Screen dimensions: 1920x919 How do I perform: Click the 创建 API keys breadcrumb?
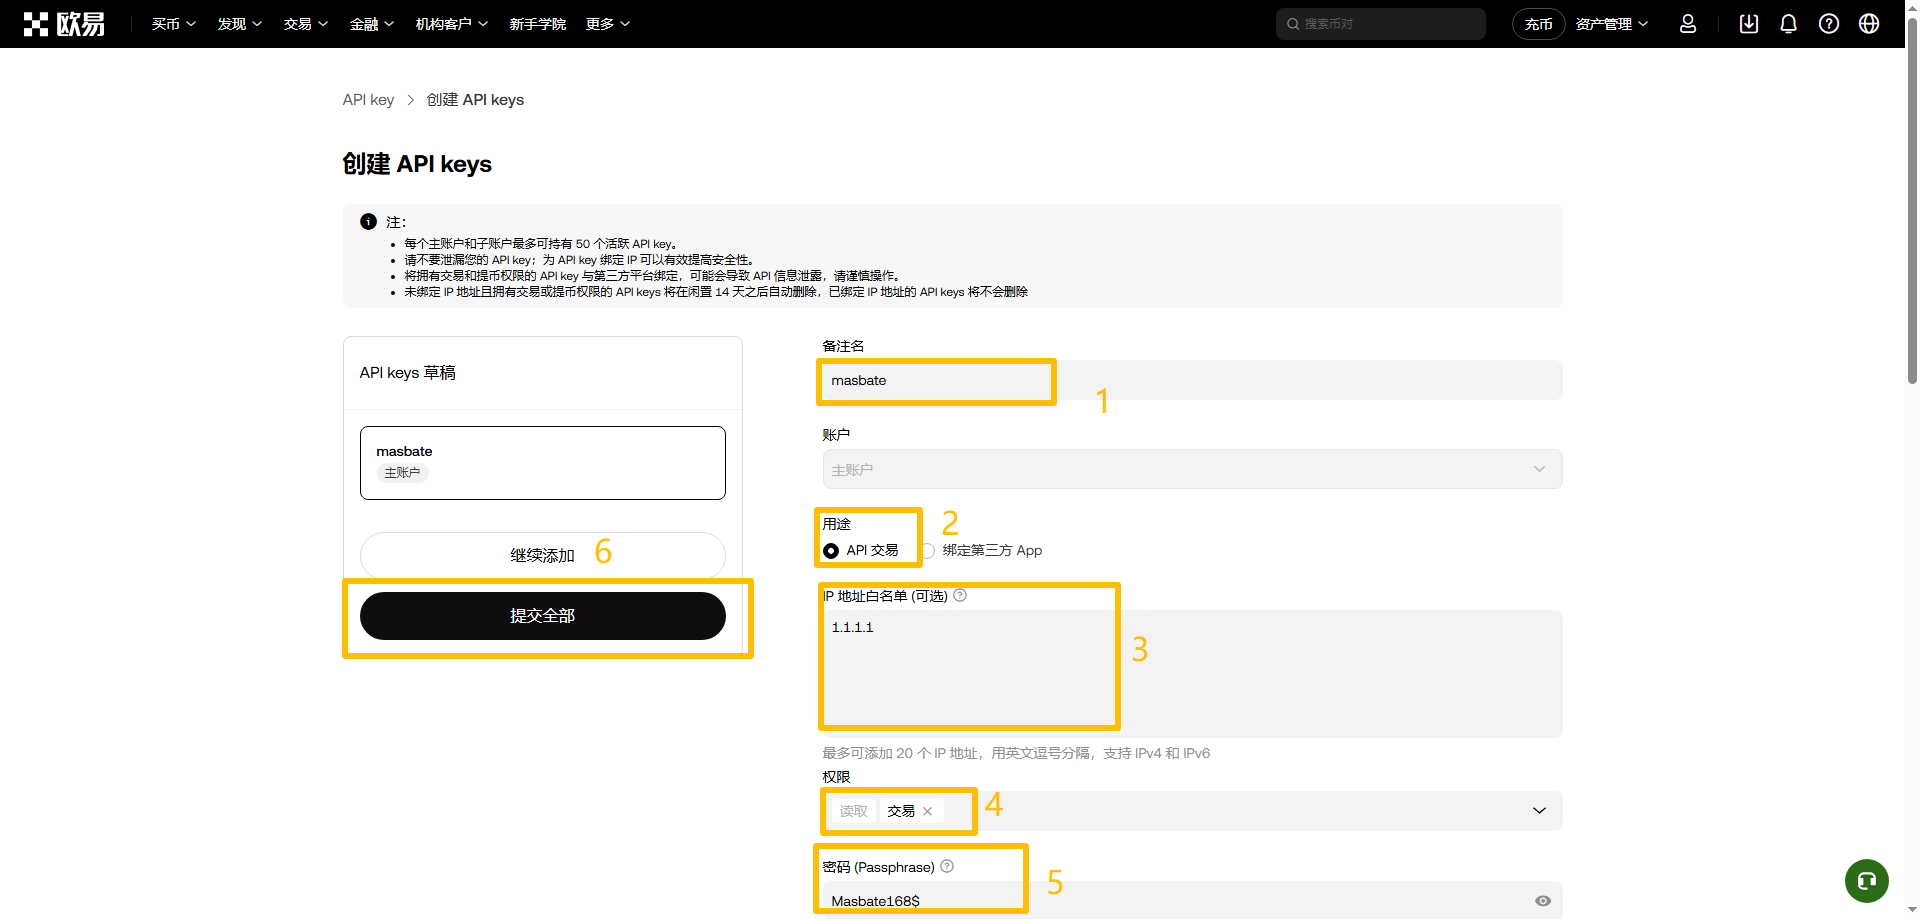point(475,100)
